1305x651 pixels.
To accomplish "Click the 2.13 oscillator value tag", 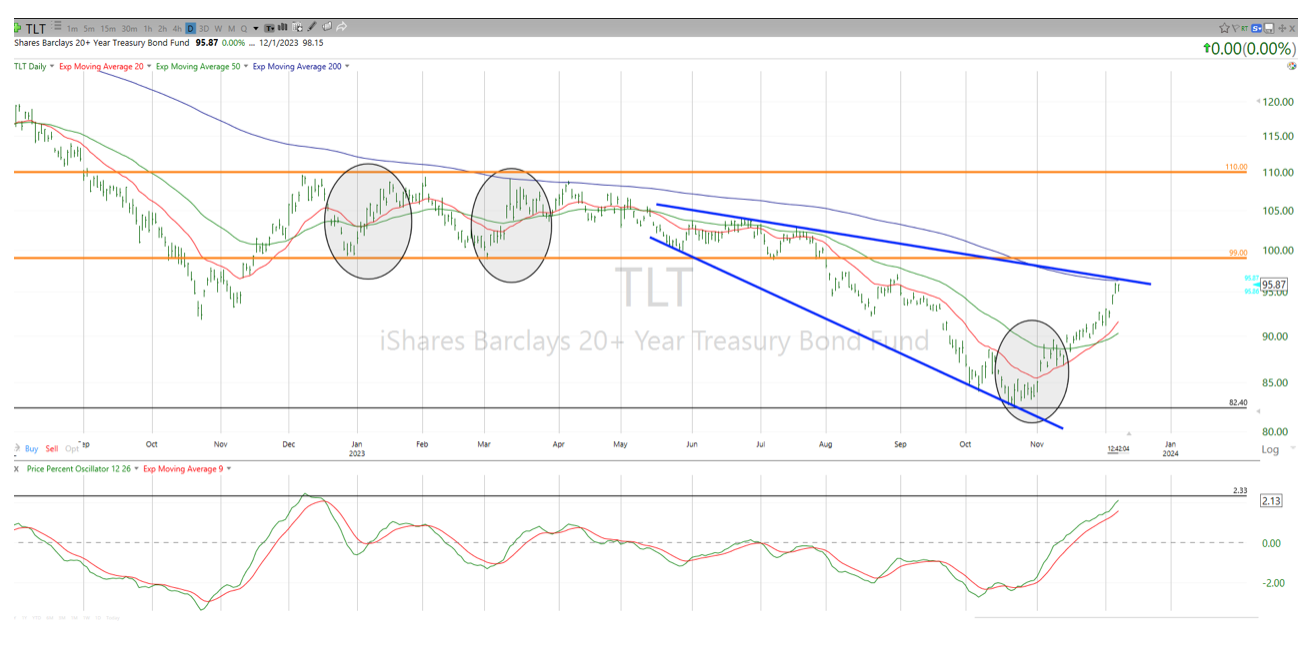I will pyautogui.click(x=1272, y=501).
